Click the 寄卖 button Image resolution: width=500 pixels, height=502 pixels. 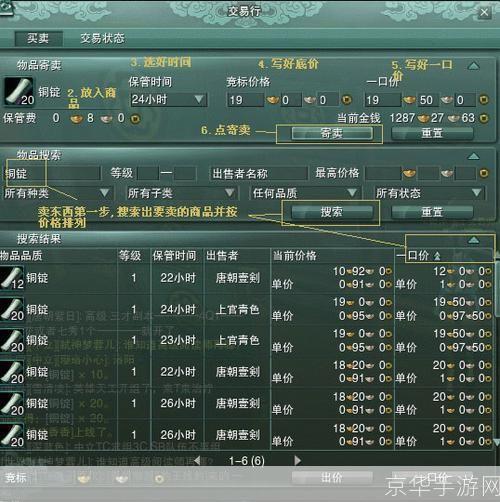(332, 133)
